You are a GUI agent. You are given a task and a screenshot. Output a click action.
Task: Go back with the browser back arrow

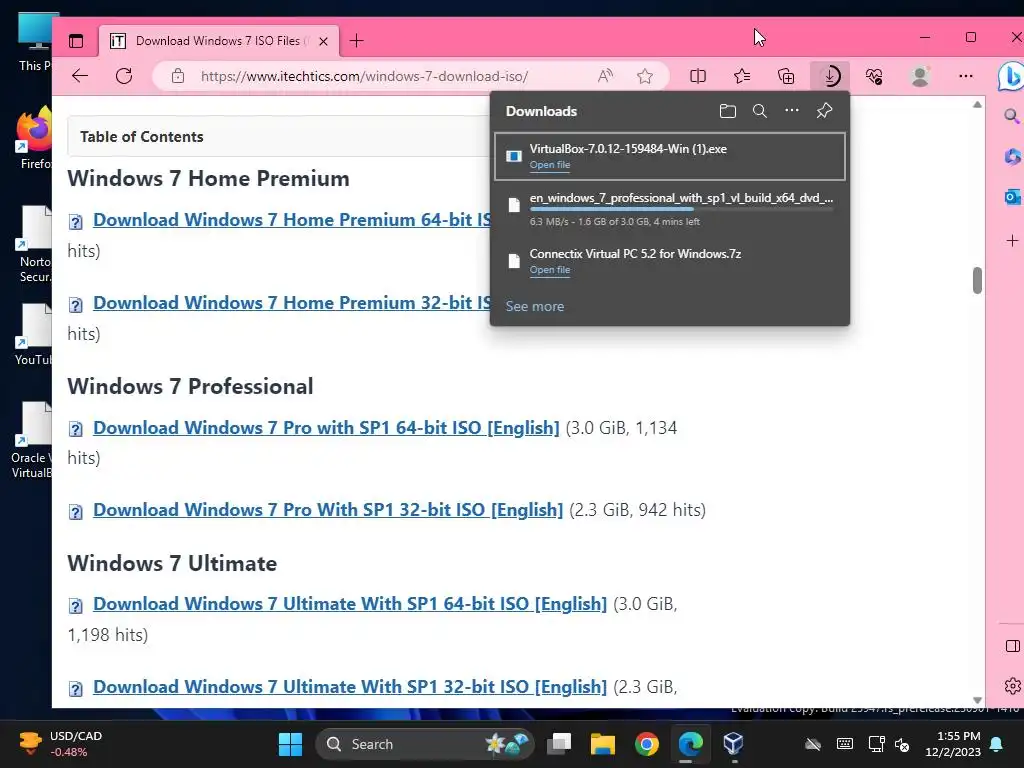(80, 76)
